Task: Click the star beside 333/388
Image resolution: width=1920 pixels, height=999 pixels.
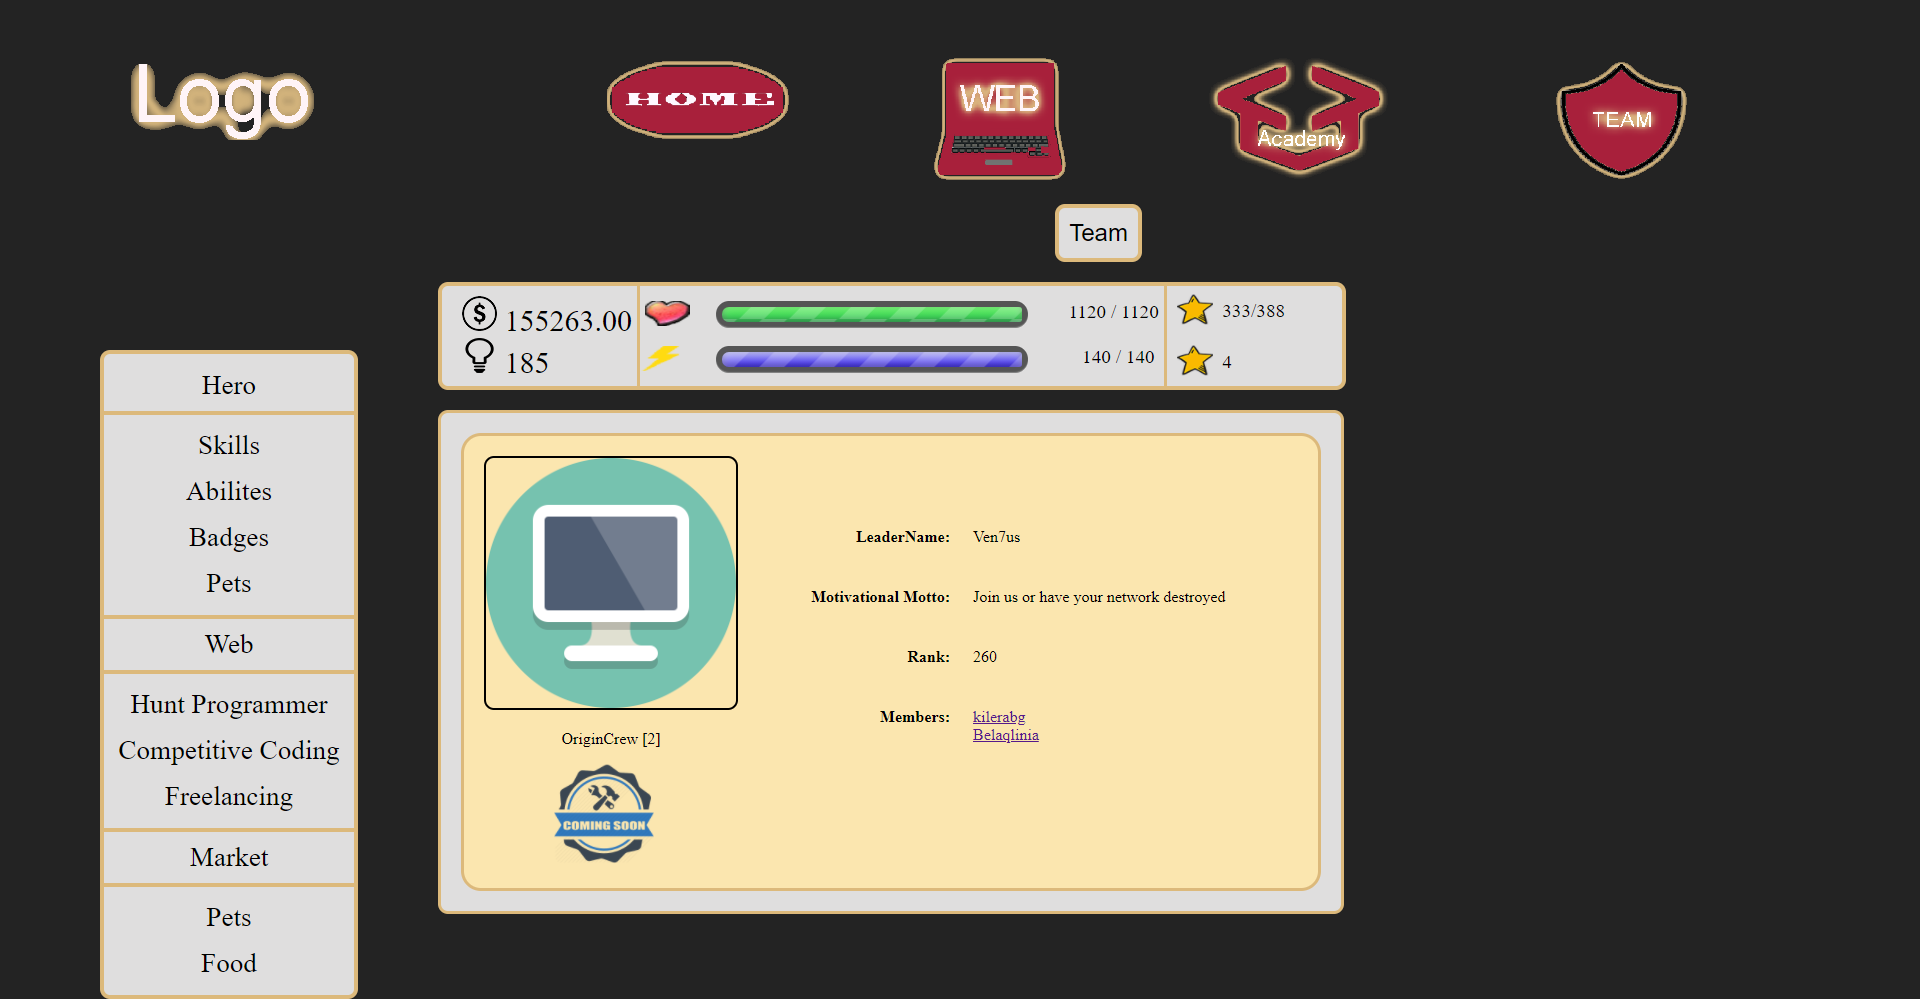Action: (1195, 310)
